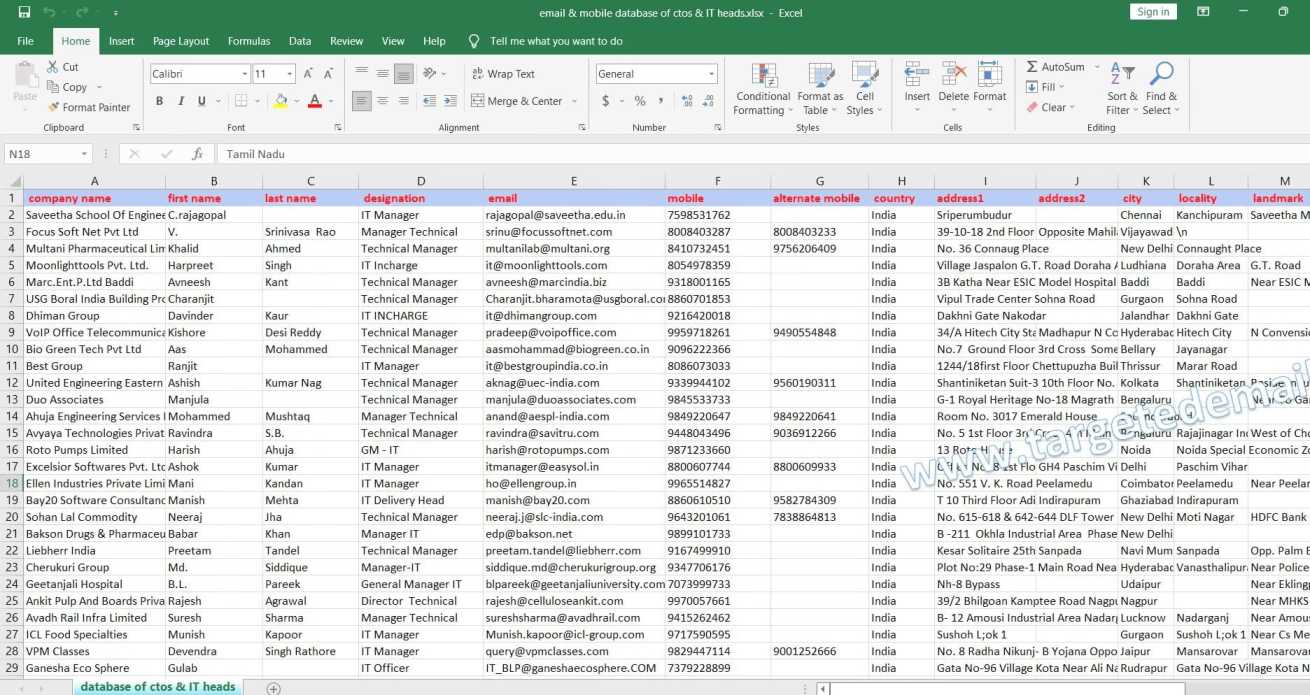Click the Insert Function fx icon

click(198, 154)
